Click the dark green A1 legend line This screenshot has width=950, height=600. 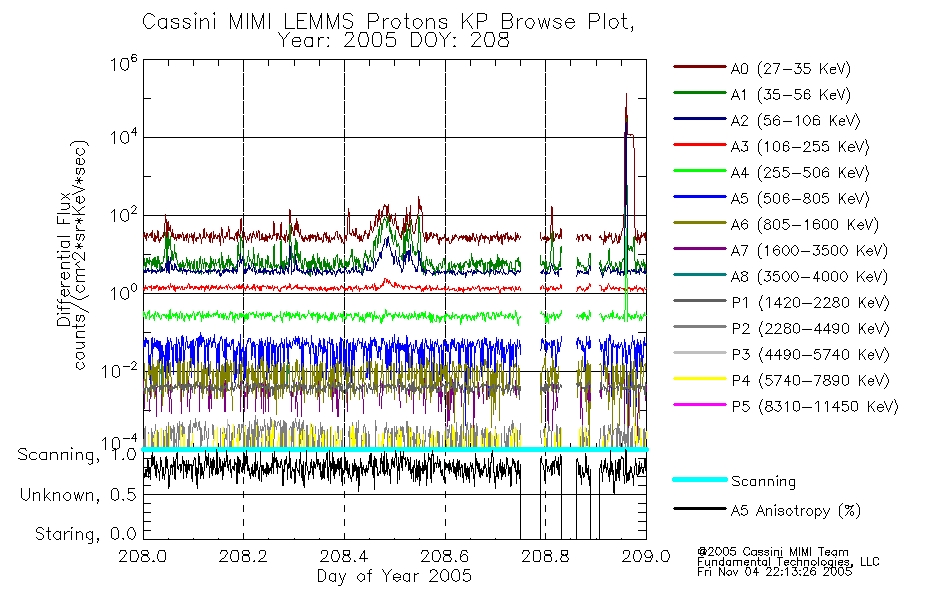click(700, 93)
